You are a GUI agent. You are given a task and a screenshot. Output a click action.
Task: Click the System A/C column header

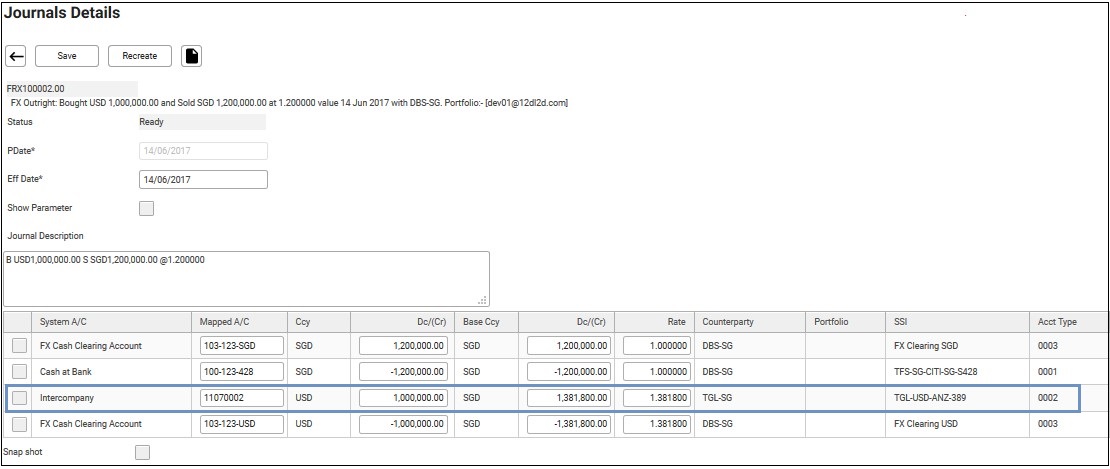(62, 322)
